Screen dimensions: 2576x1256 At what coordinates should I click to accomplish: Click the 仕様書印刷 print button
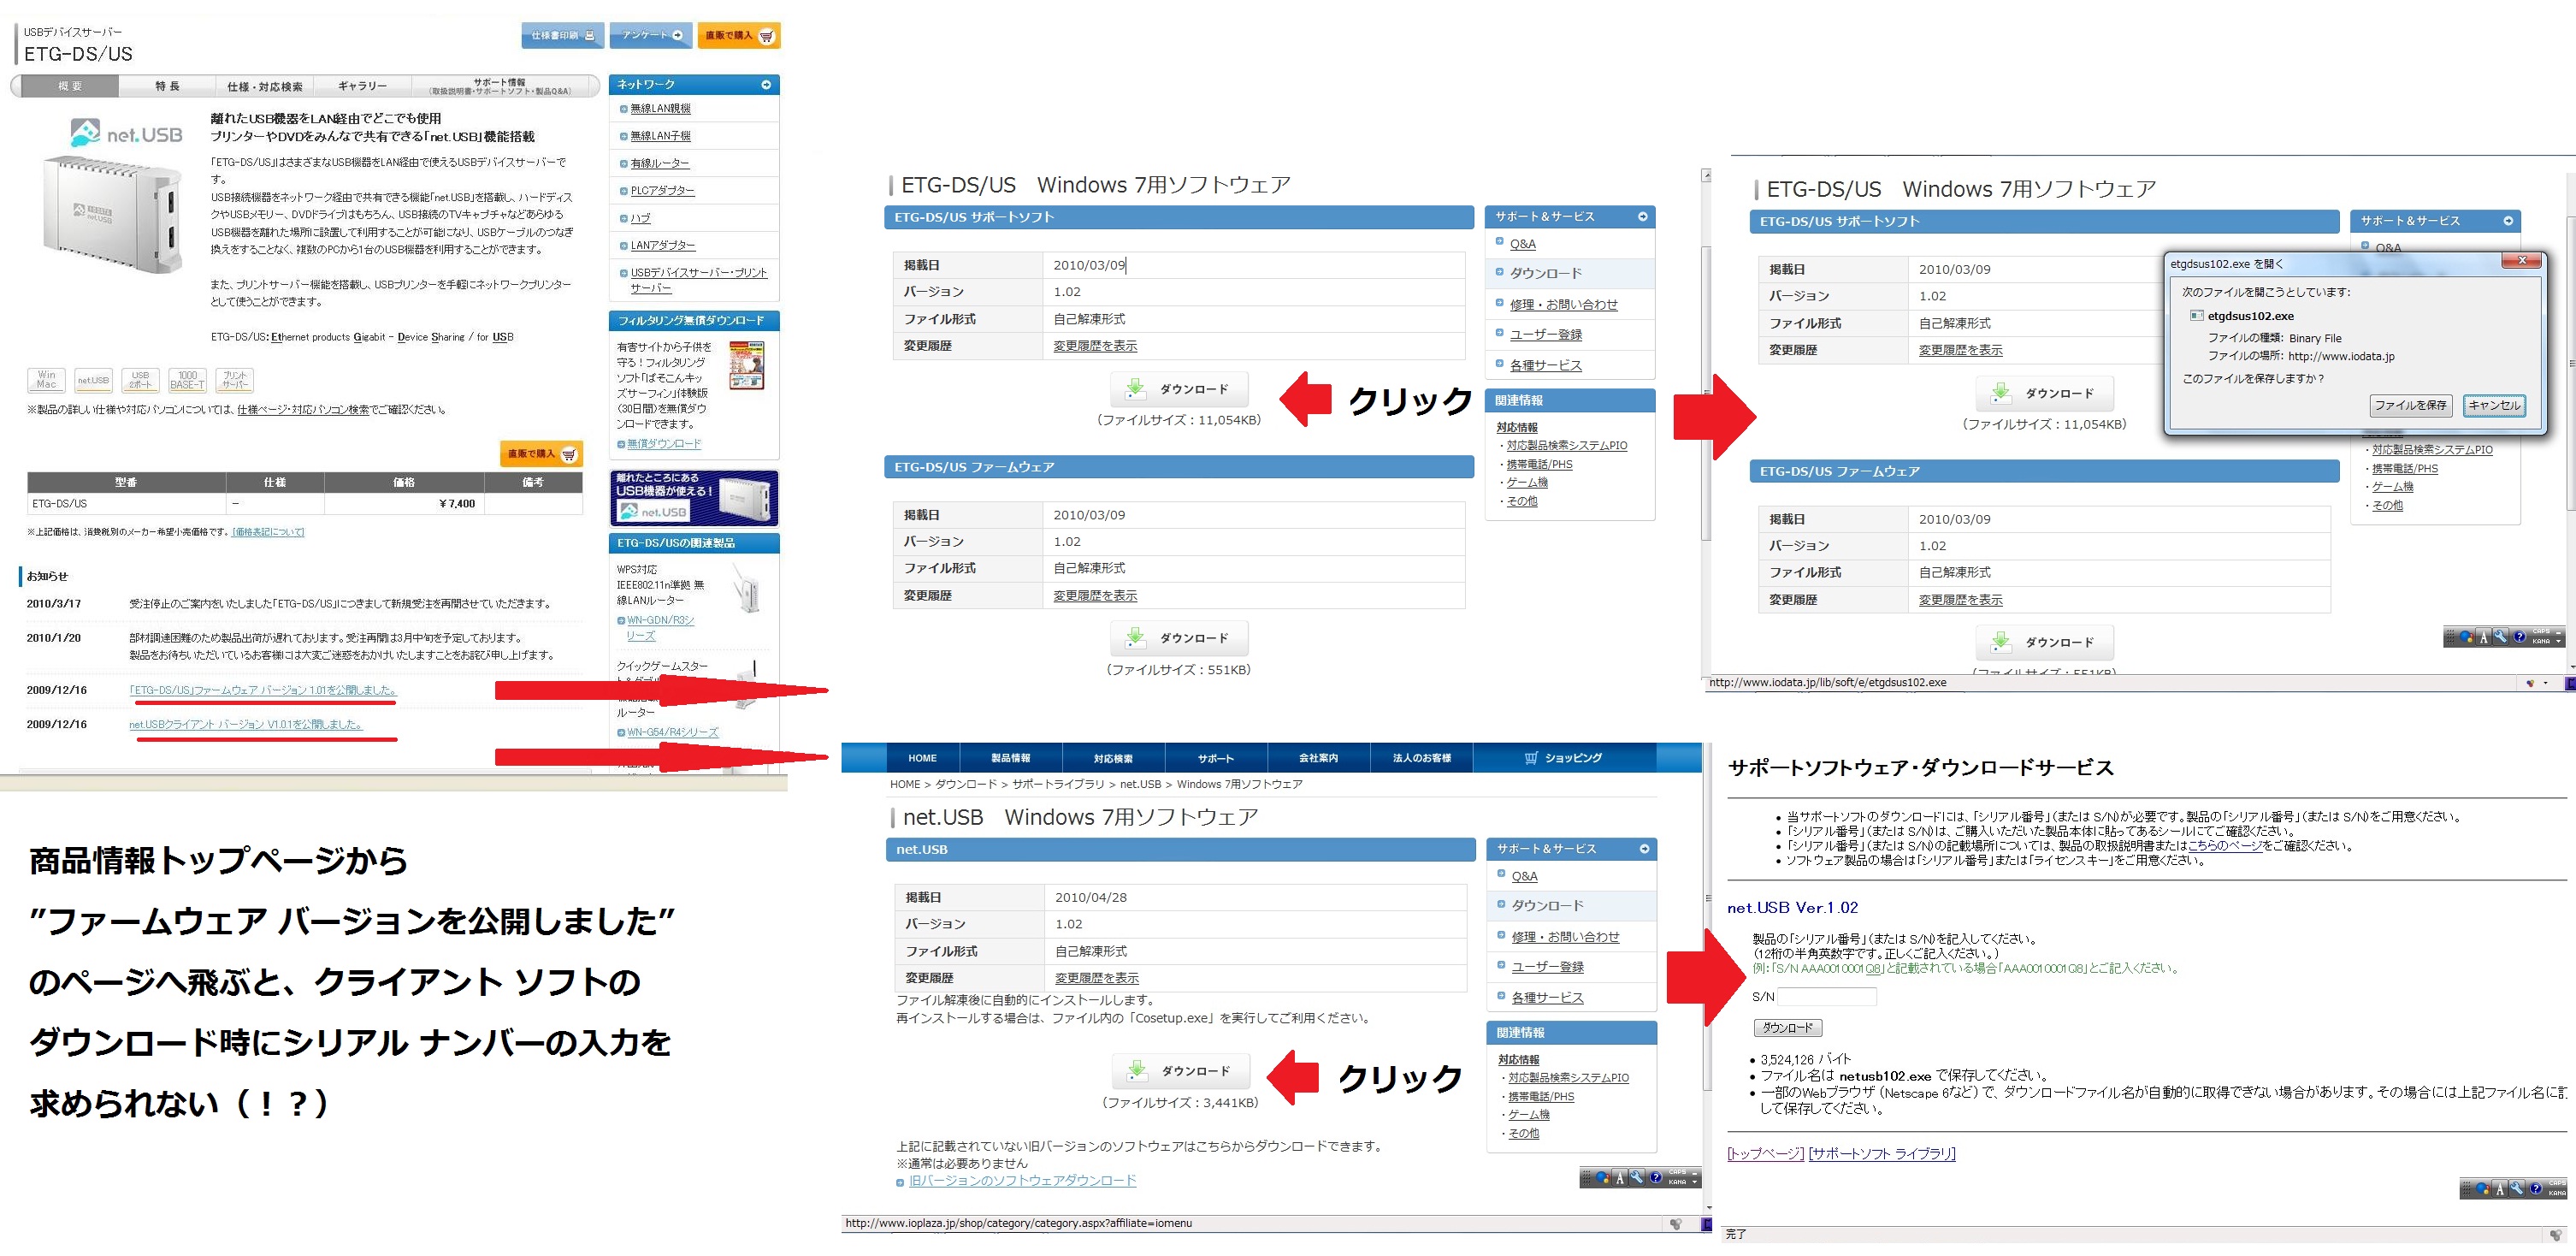tap(561, 35)
